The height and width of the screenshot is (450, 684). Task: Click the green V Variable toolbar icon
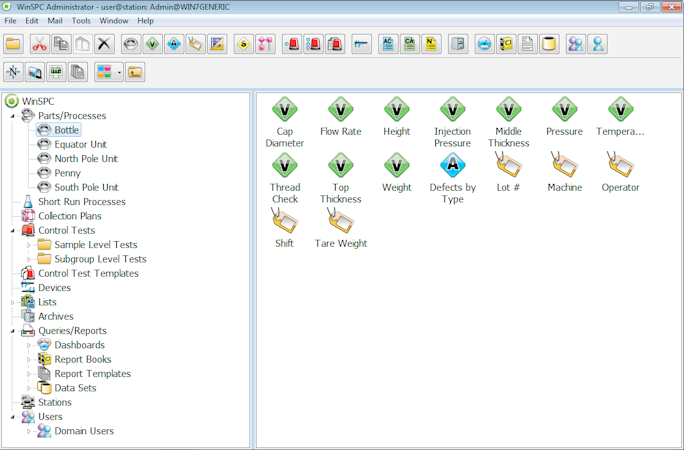pos(152,44)
